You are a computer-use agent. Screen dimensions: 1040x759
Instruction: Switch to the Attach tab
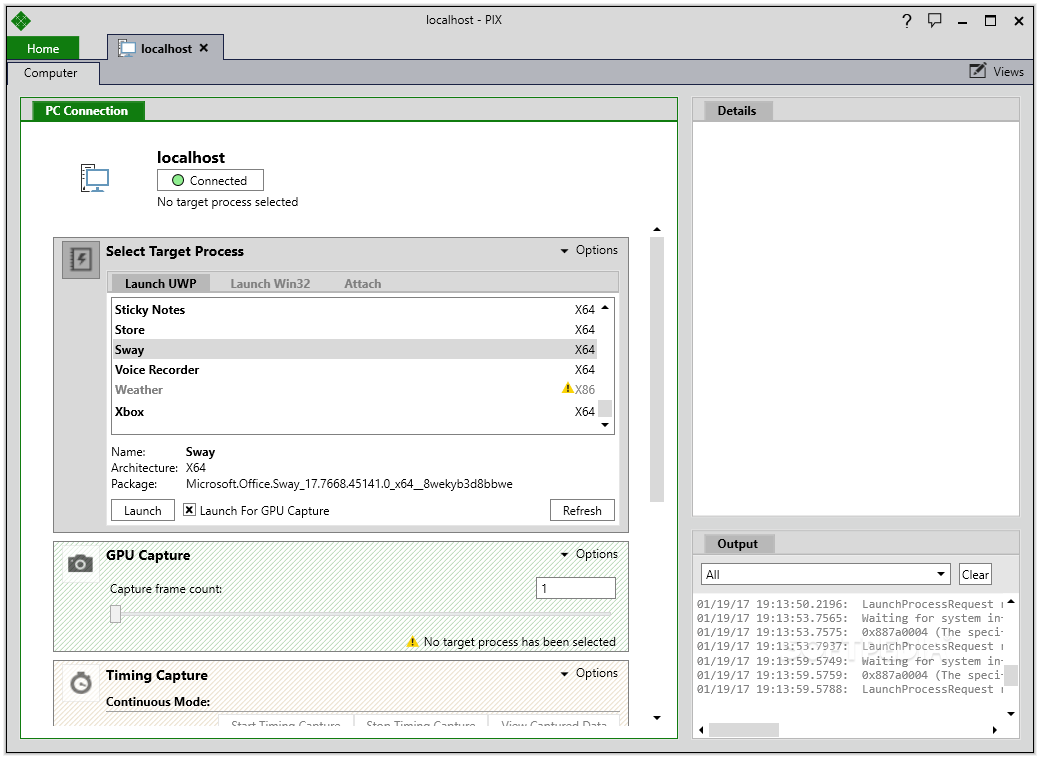(x=363, y=283)
